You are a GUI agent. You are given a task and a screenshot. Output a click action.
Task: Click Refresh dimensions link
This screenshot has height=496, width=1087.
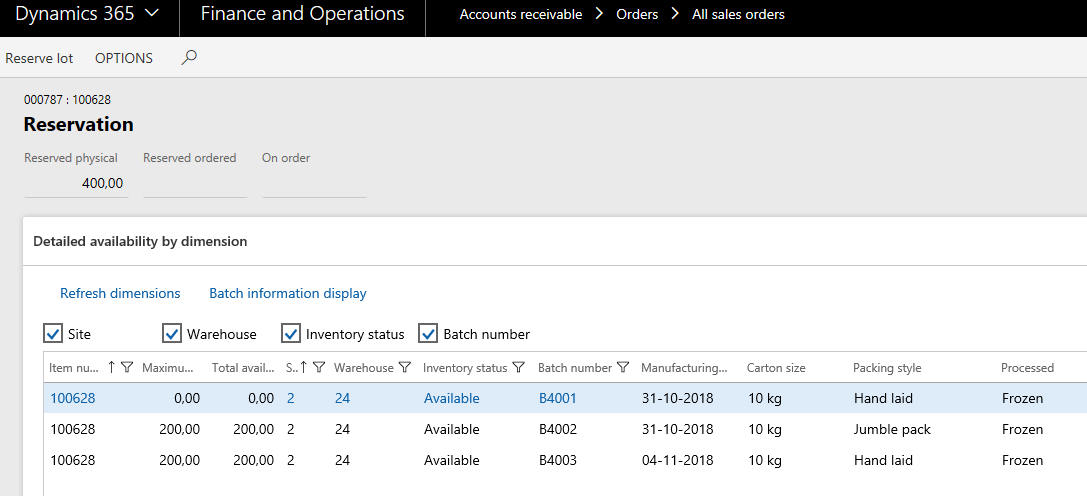point(120,293)
